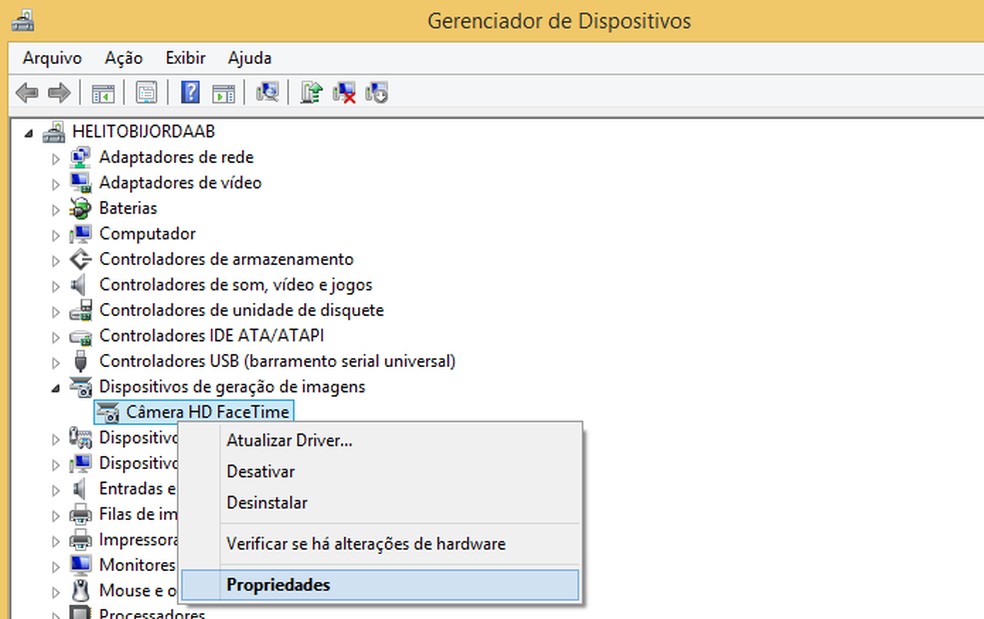Viewport: 984px width, 619px height.
Task: Click the Properties toolbar icon
Action: pos(147,92)
